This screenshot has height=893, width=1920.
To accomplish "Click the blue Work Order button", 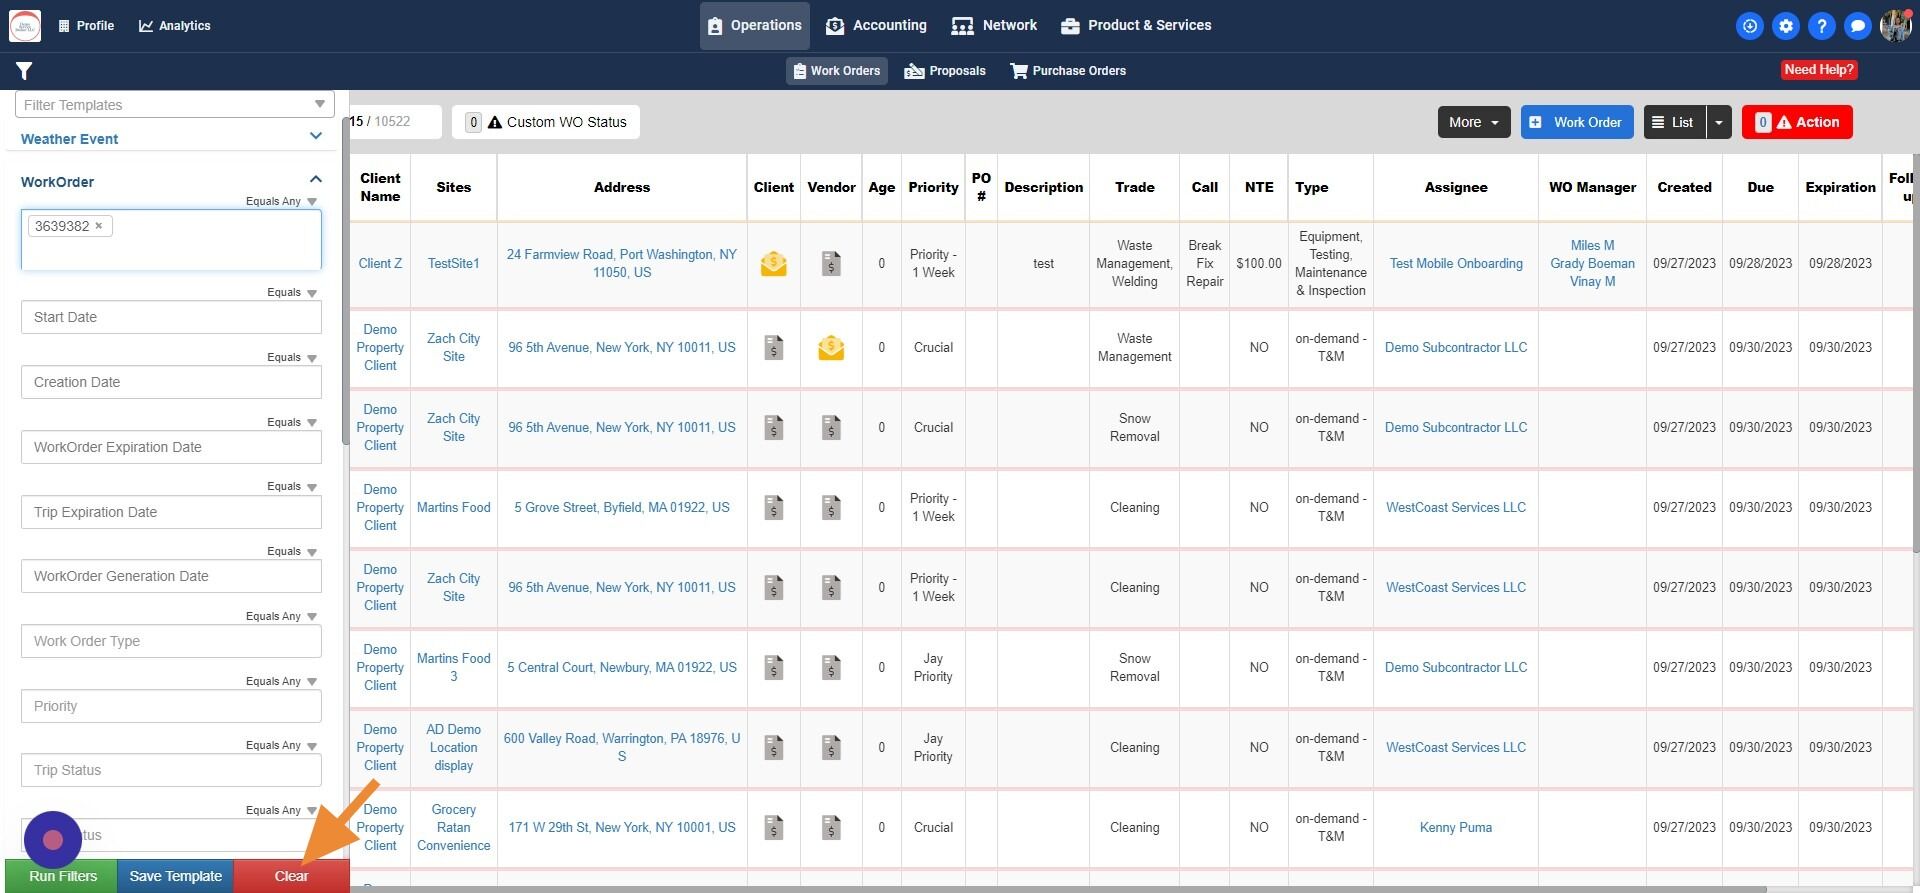I will click(x=1577, y=122).
